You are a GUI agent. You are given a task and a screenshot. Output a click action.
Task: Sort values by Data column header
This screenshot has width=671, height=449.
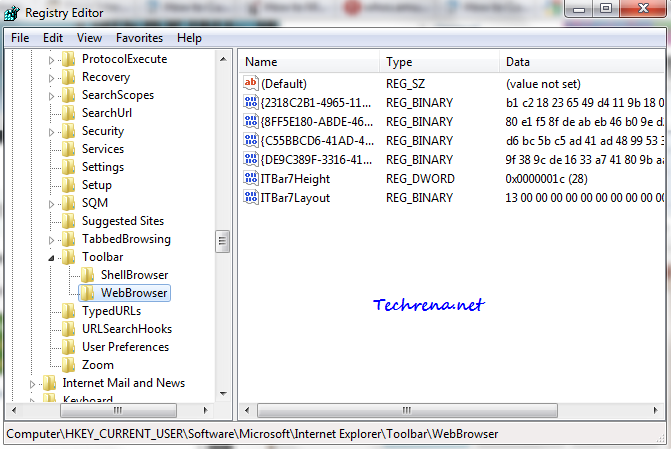582,62
